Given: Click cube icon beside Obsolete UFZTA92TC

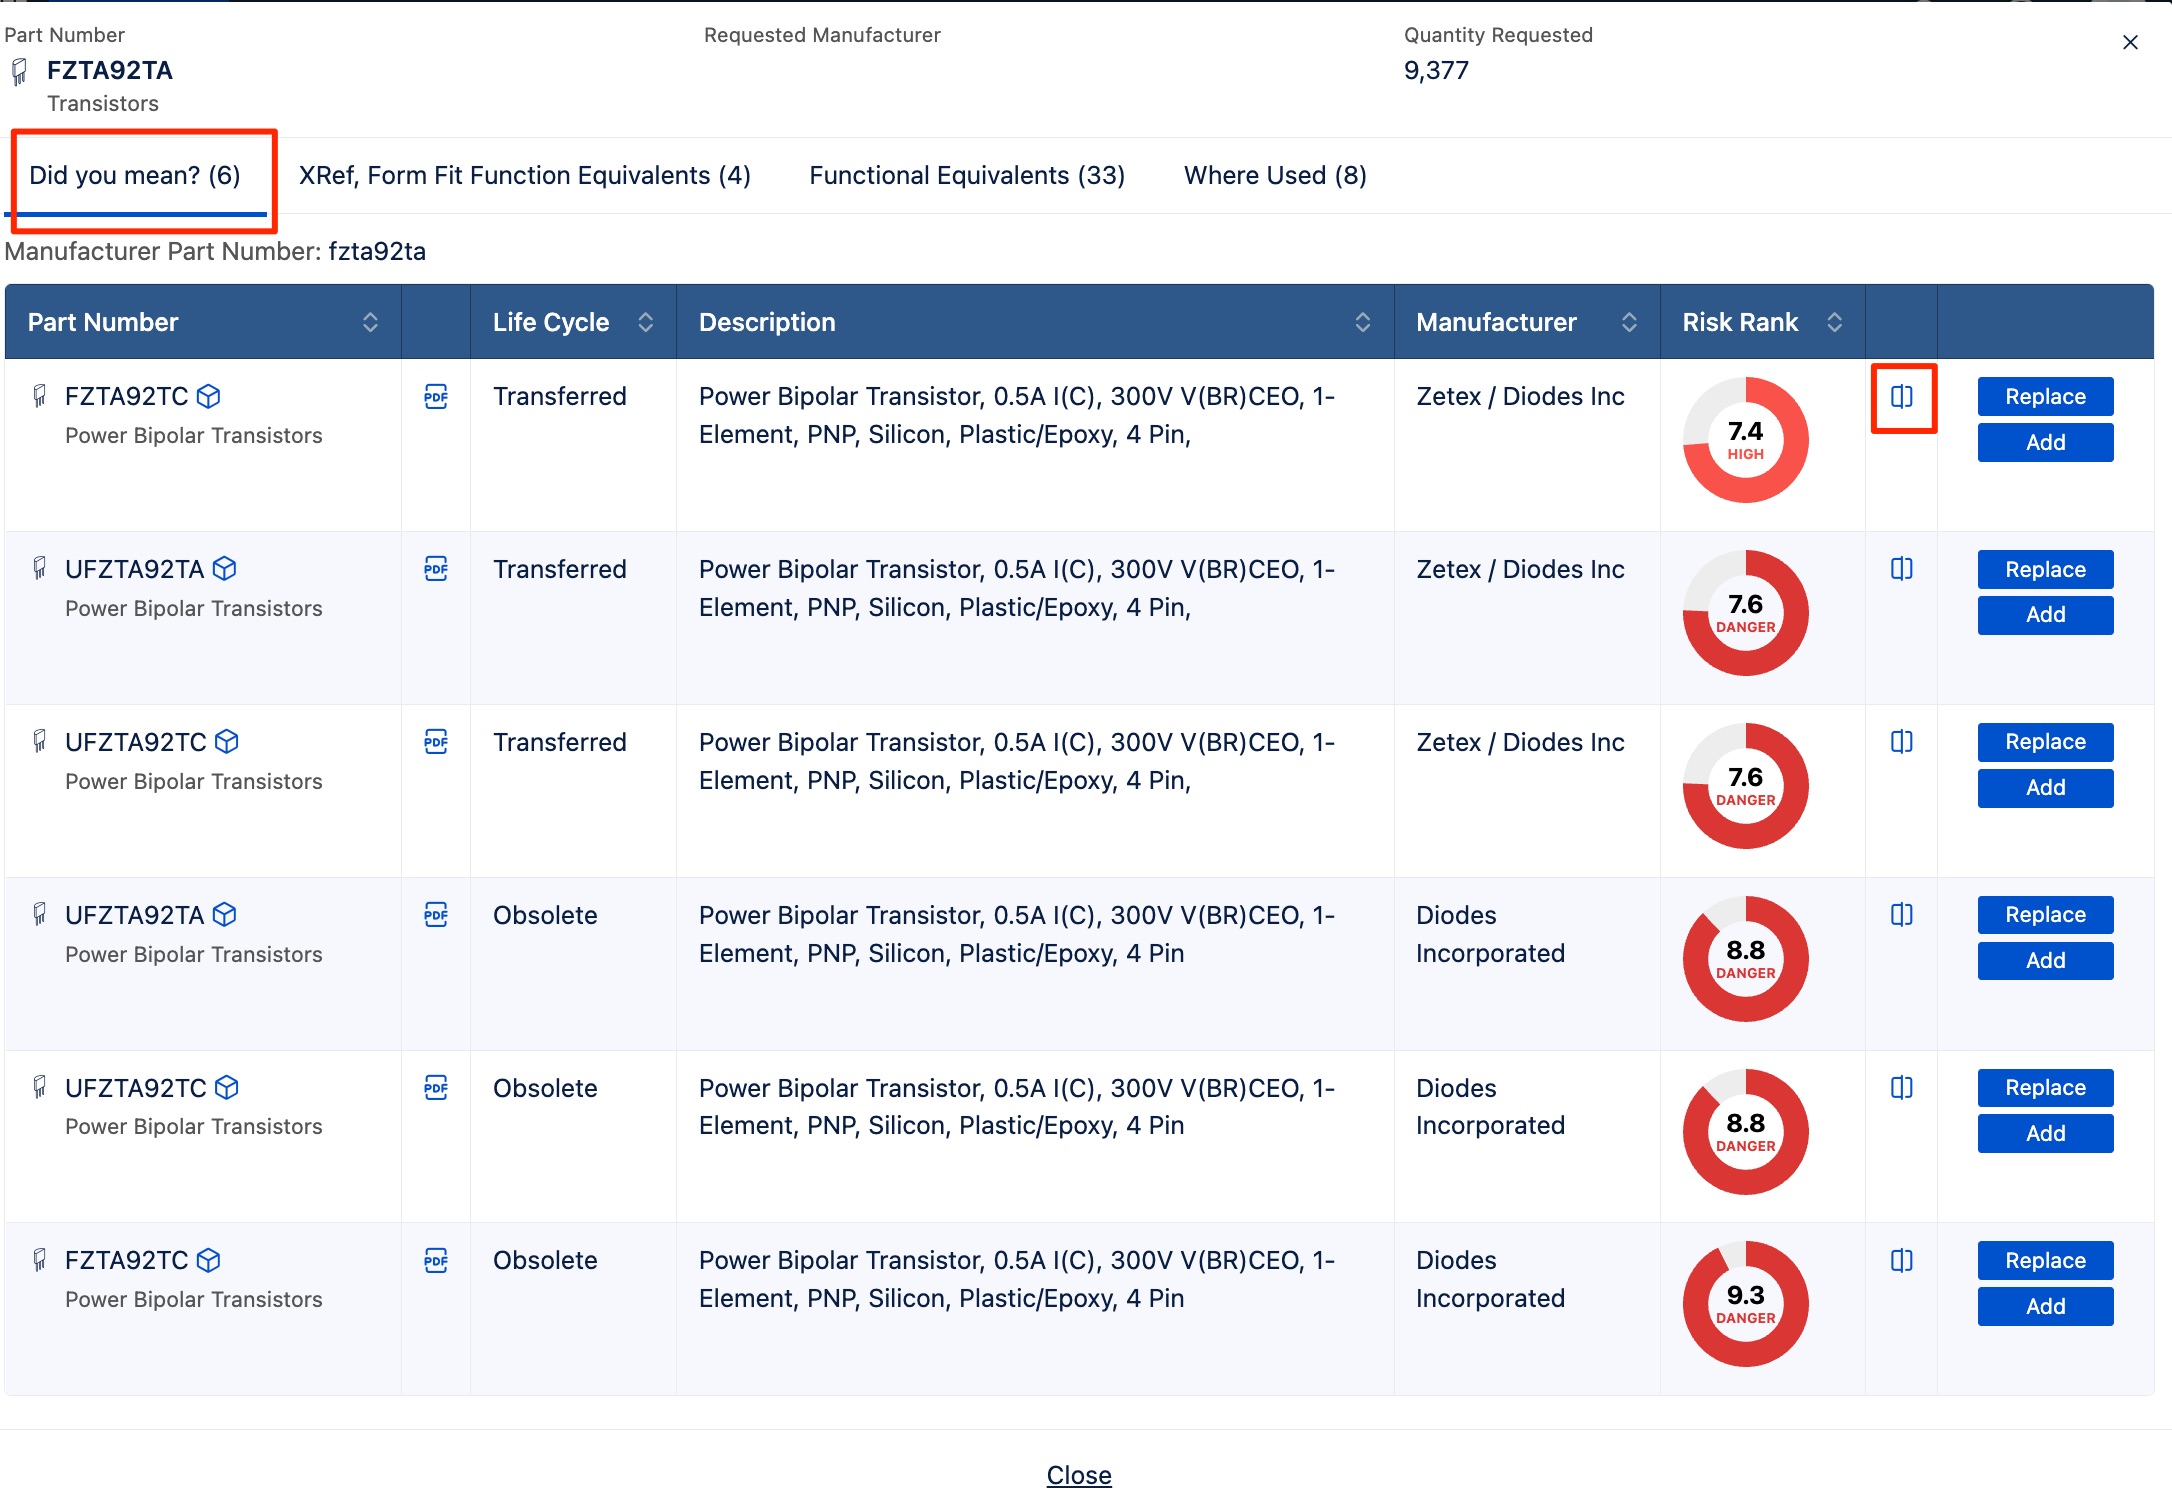Looking at the screenshot, I should [x=227, y=1088].
